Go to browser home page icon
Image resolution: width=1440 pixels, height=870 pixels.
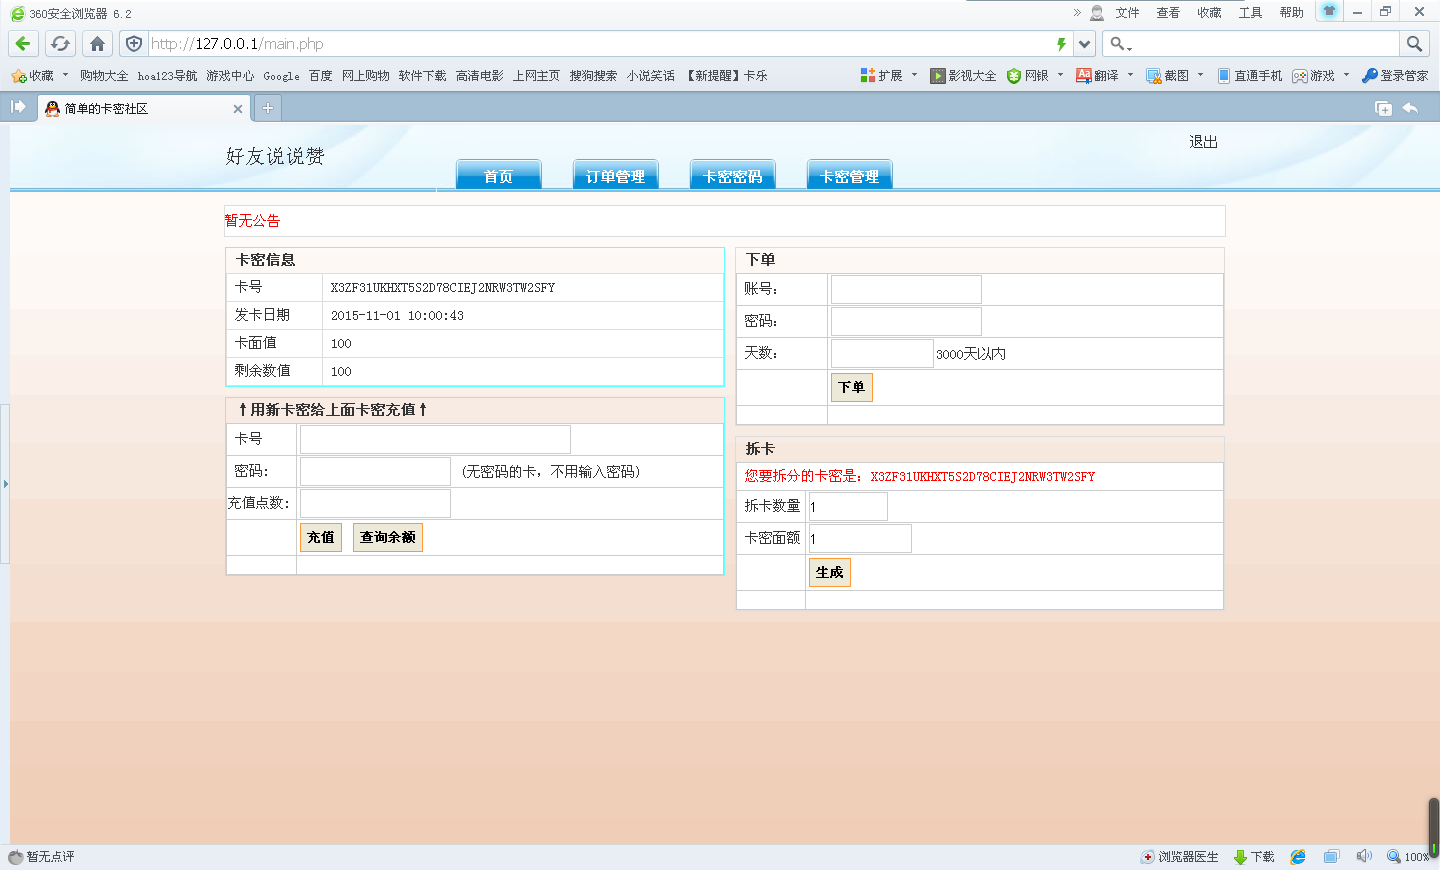(97, 44)
